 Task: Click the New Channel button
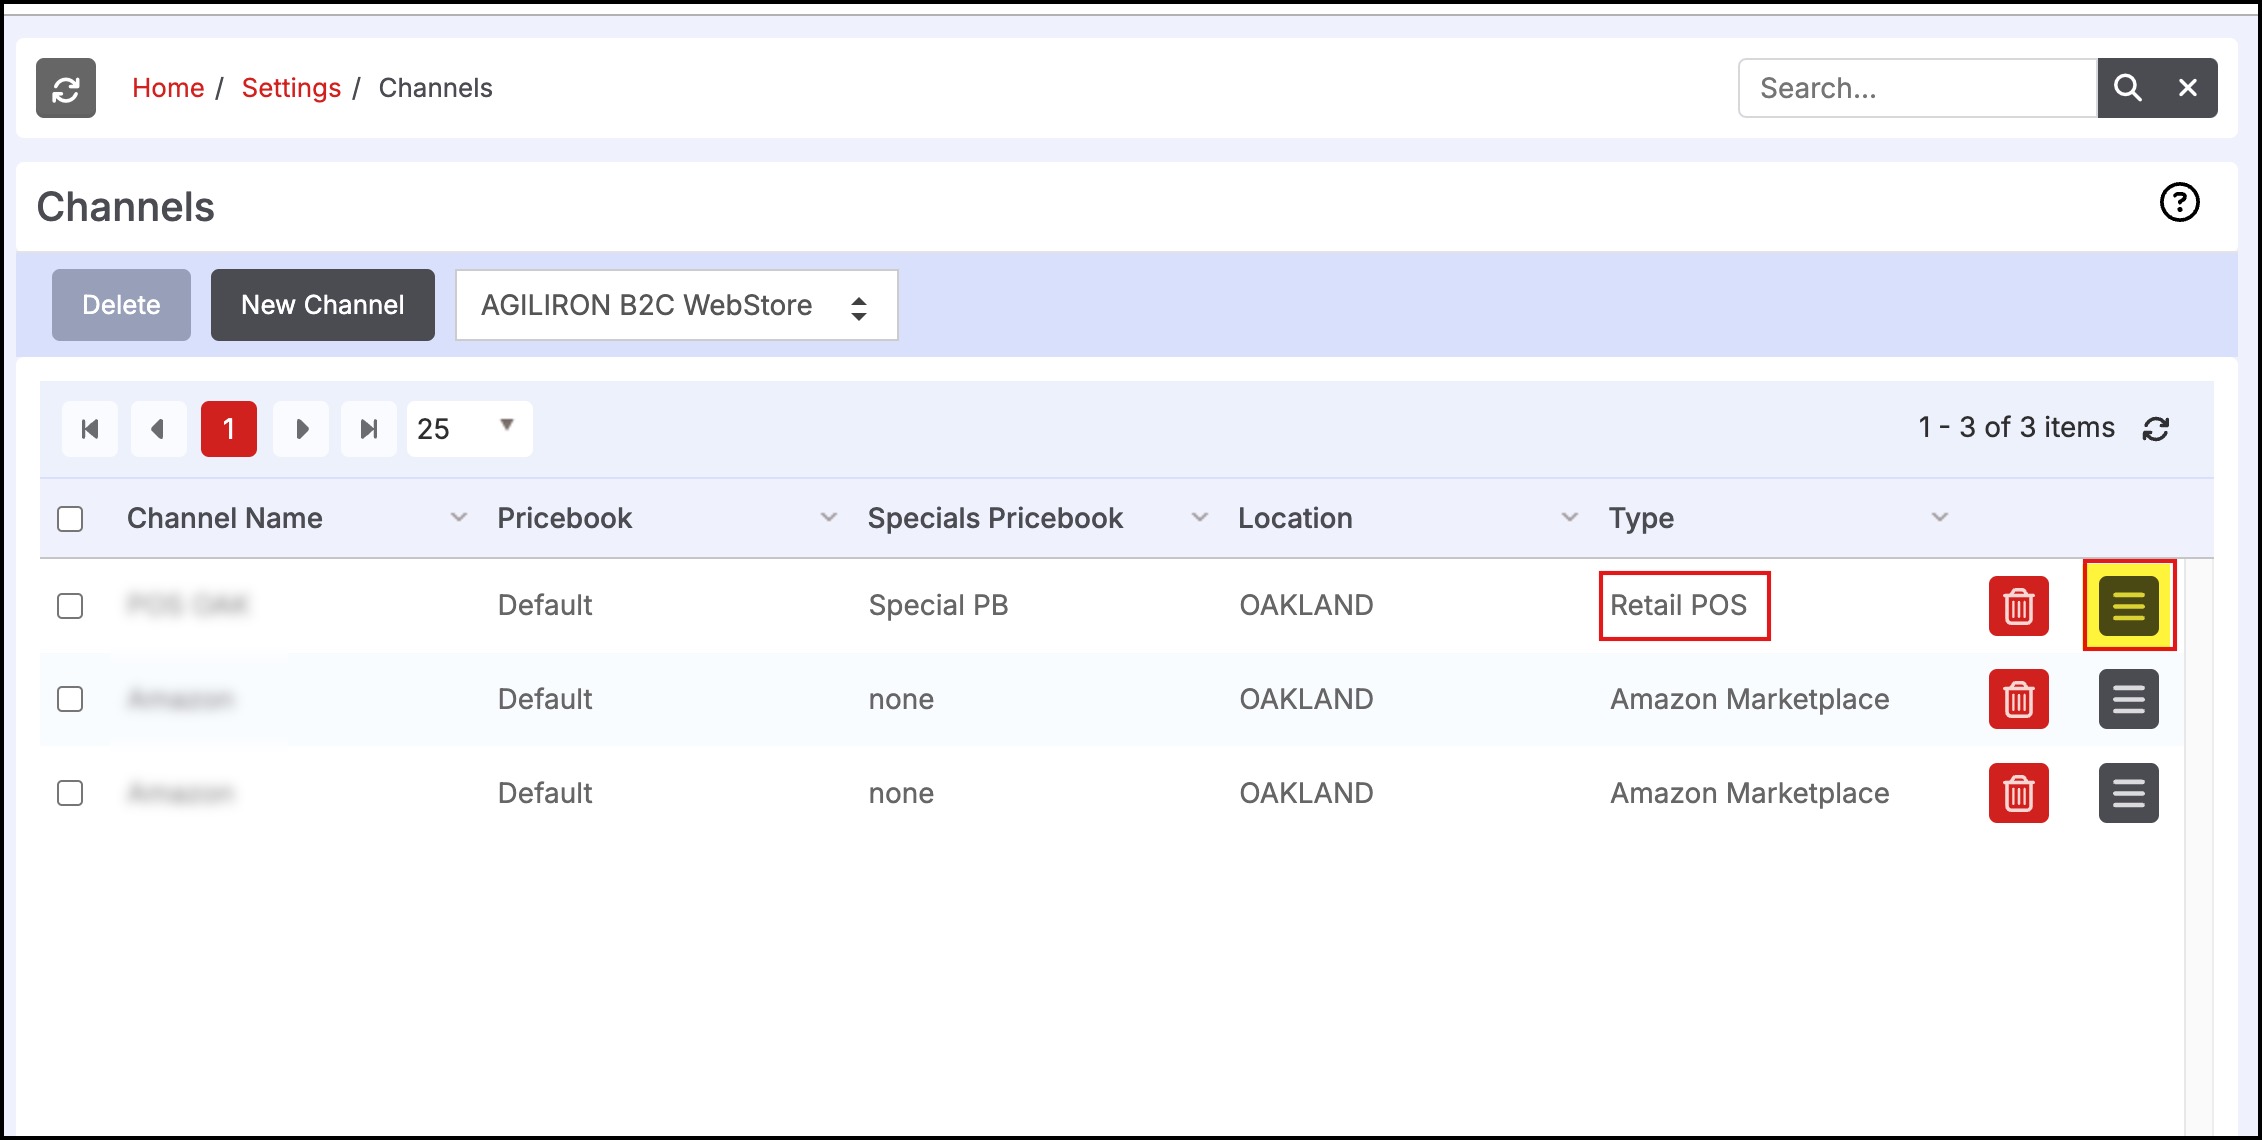click(322, 305)
